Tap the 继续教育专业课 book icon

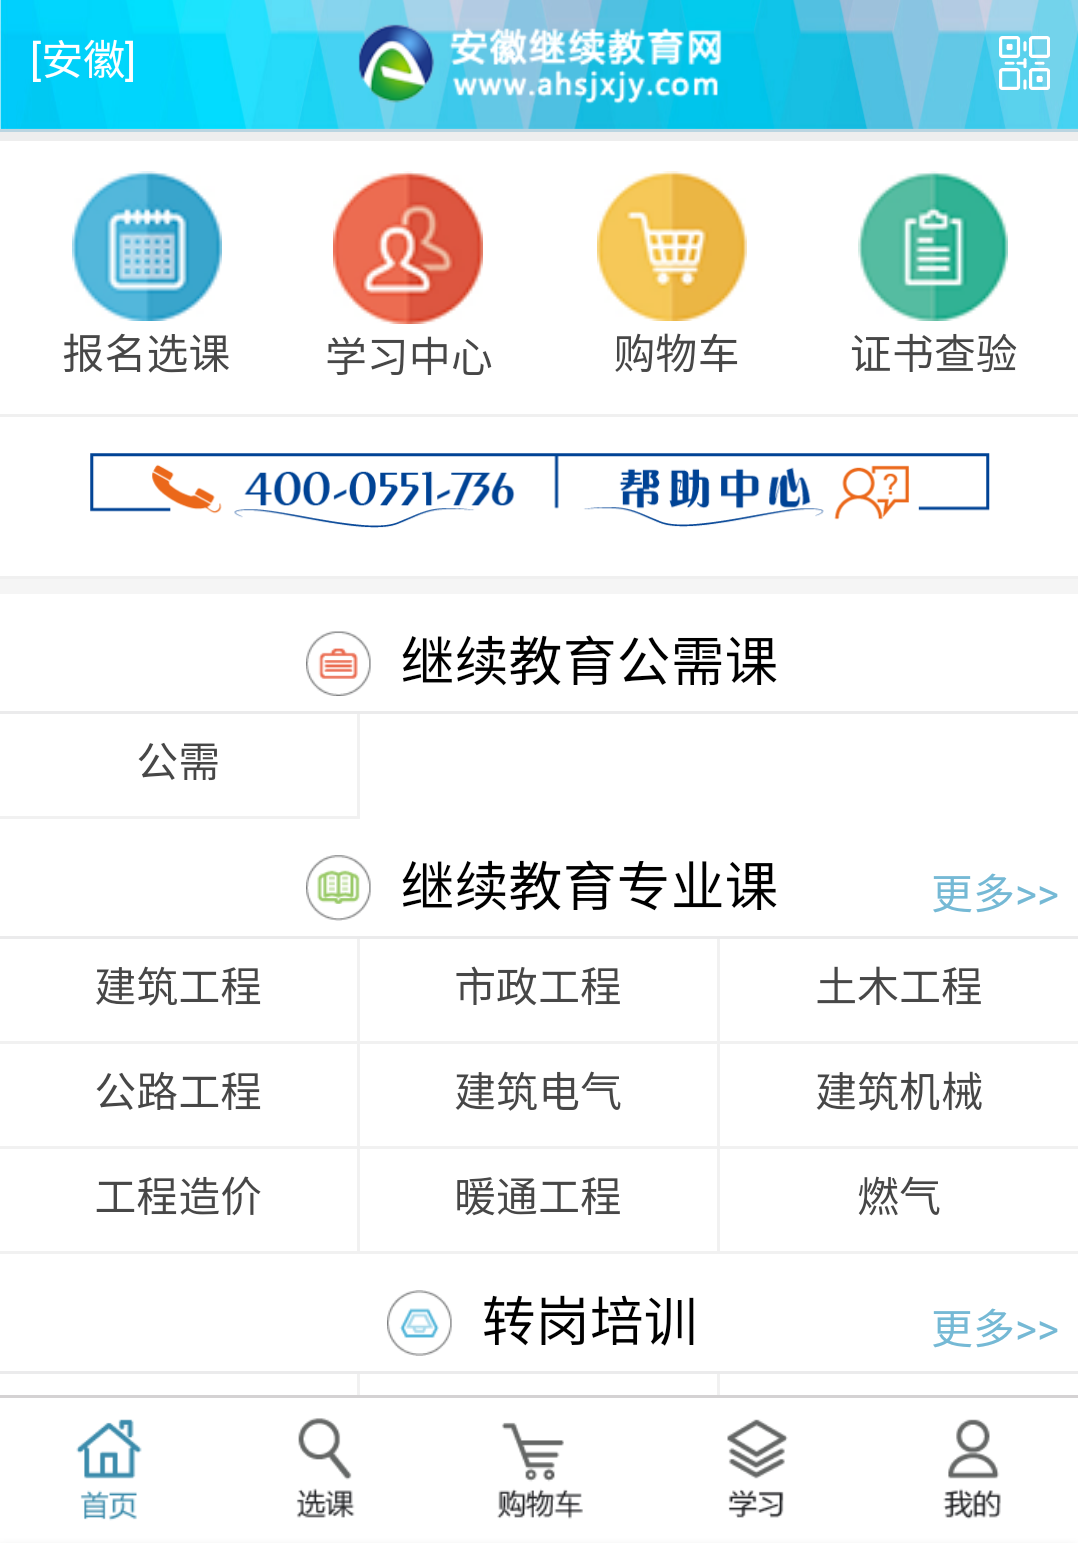pyautogui.click(x=338, y=887)
